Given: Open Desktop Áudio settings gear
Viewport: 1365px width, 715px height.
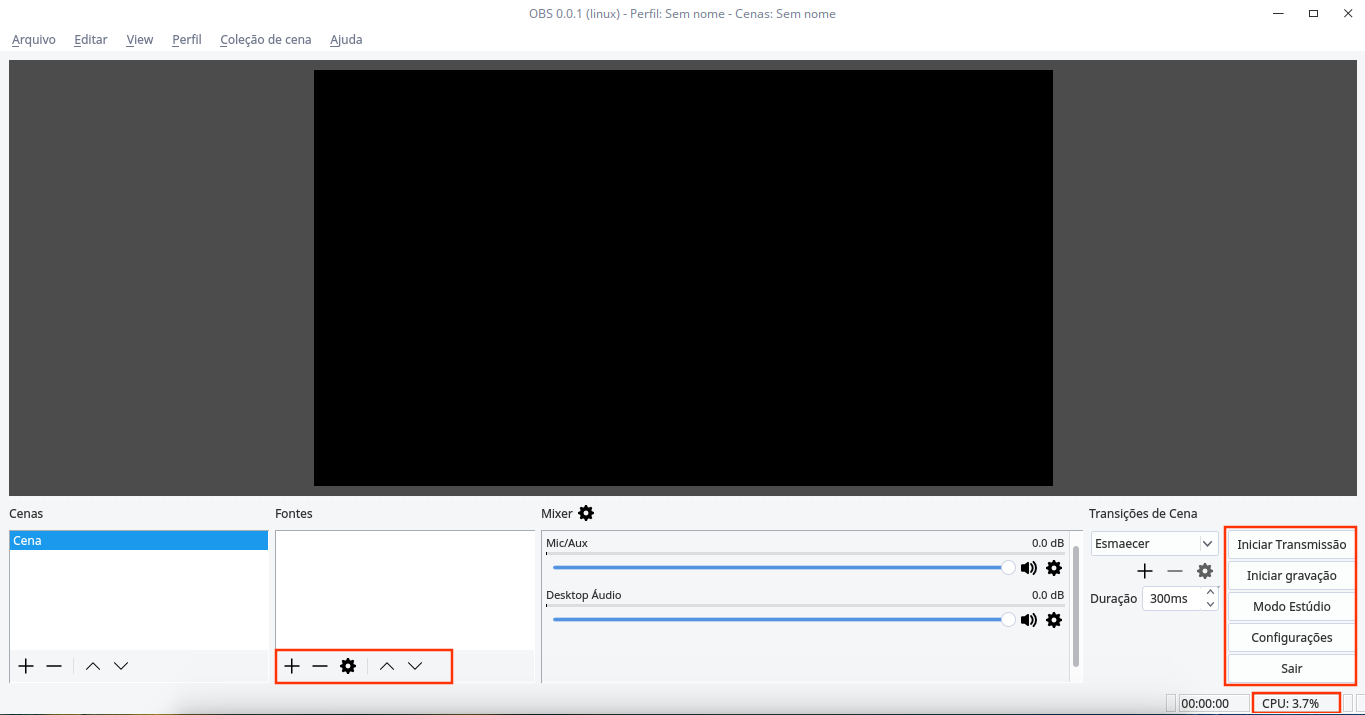Looking at the screenshot, I should [1054, 620].
